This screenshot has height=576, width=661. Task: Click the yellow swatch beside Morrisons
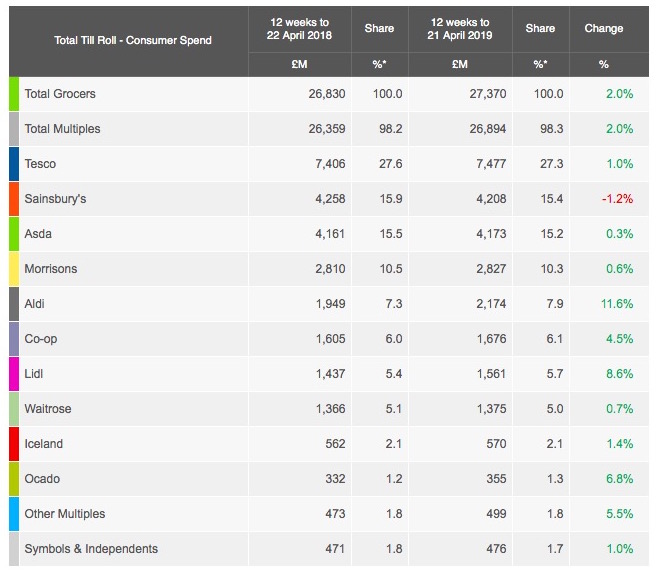[x=14, y=269]
